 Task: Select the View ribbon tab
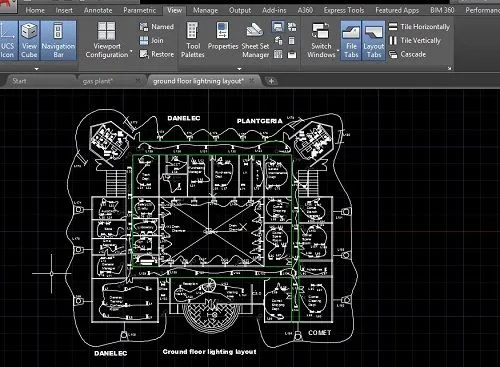tap(175, 10)
